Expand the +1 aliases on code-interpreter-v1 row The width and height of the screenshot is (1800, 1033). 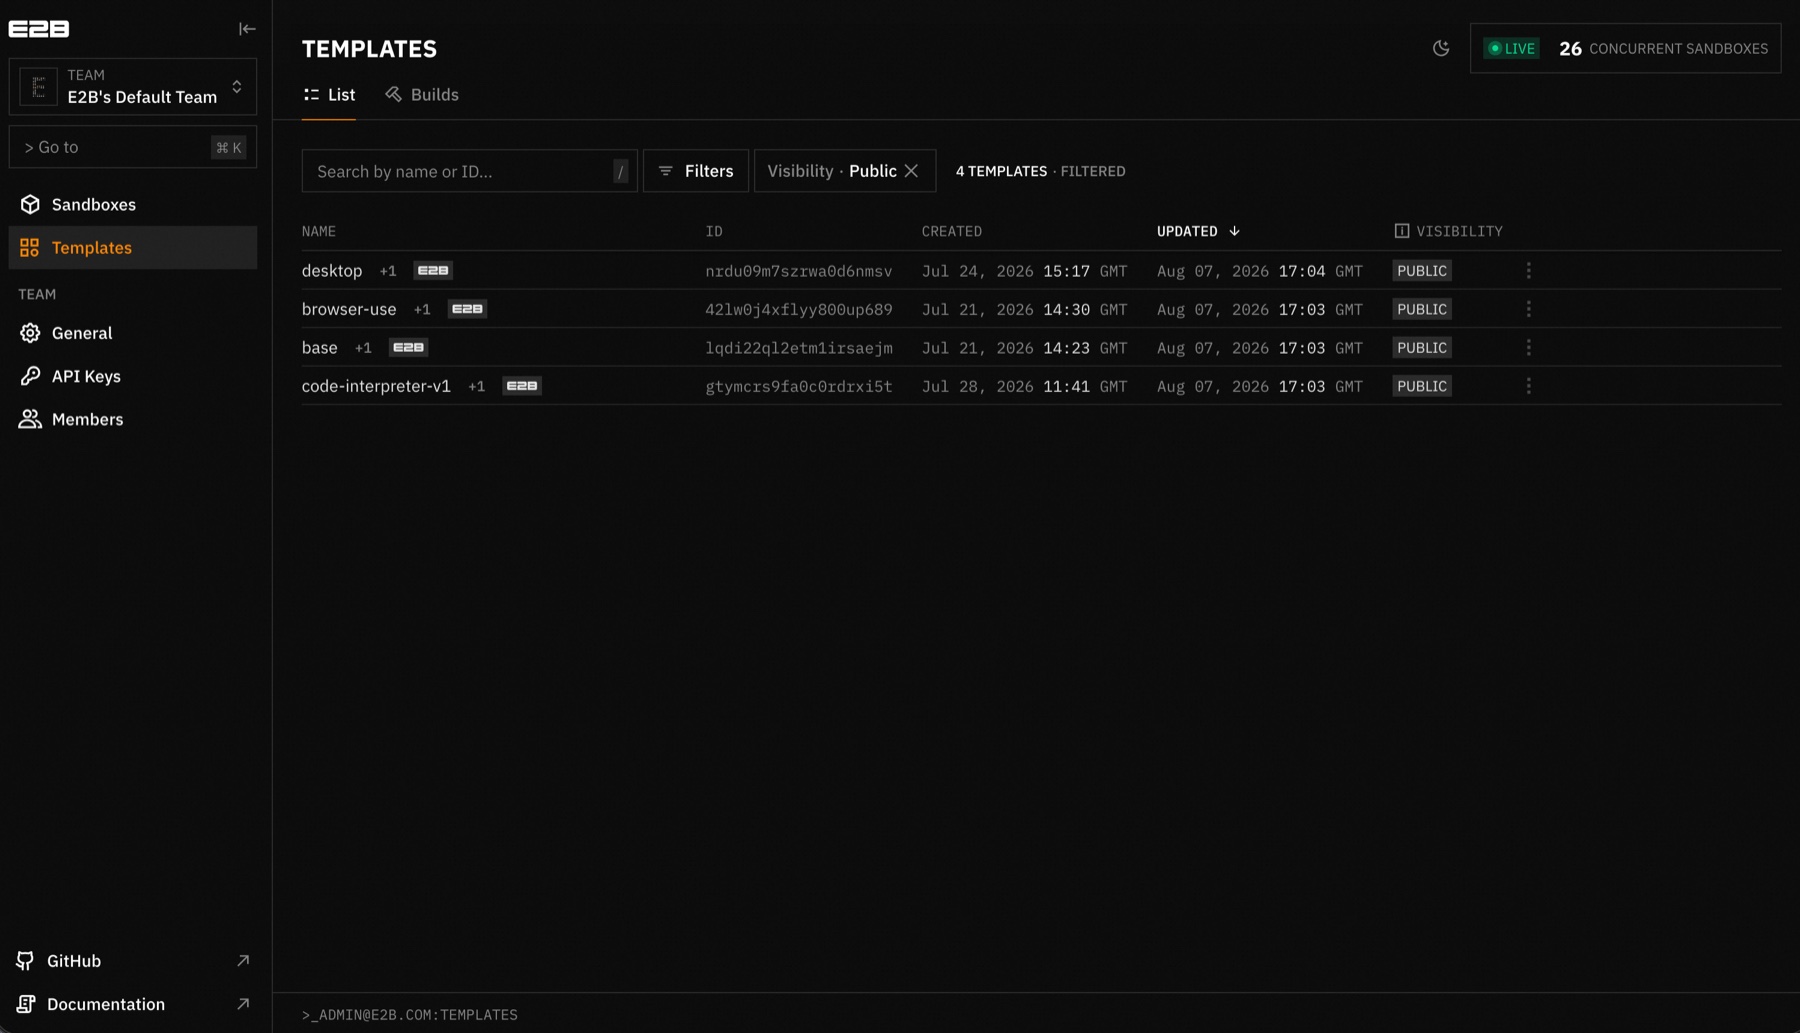pyautogui.click(x=477, y=386)
